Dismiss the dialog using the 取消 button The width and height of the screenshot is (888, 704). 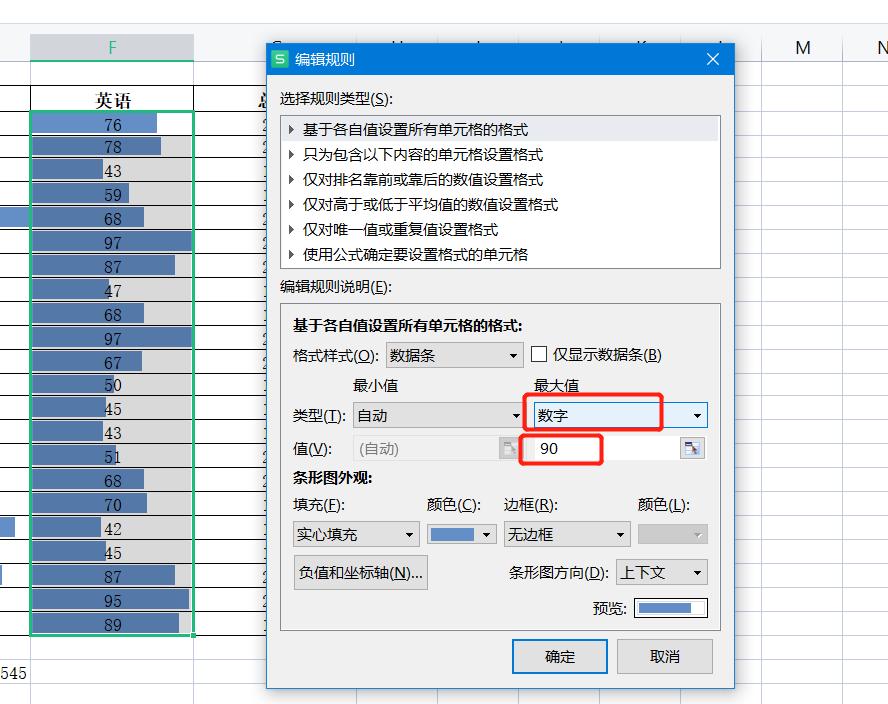(x=663, y=657)
